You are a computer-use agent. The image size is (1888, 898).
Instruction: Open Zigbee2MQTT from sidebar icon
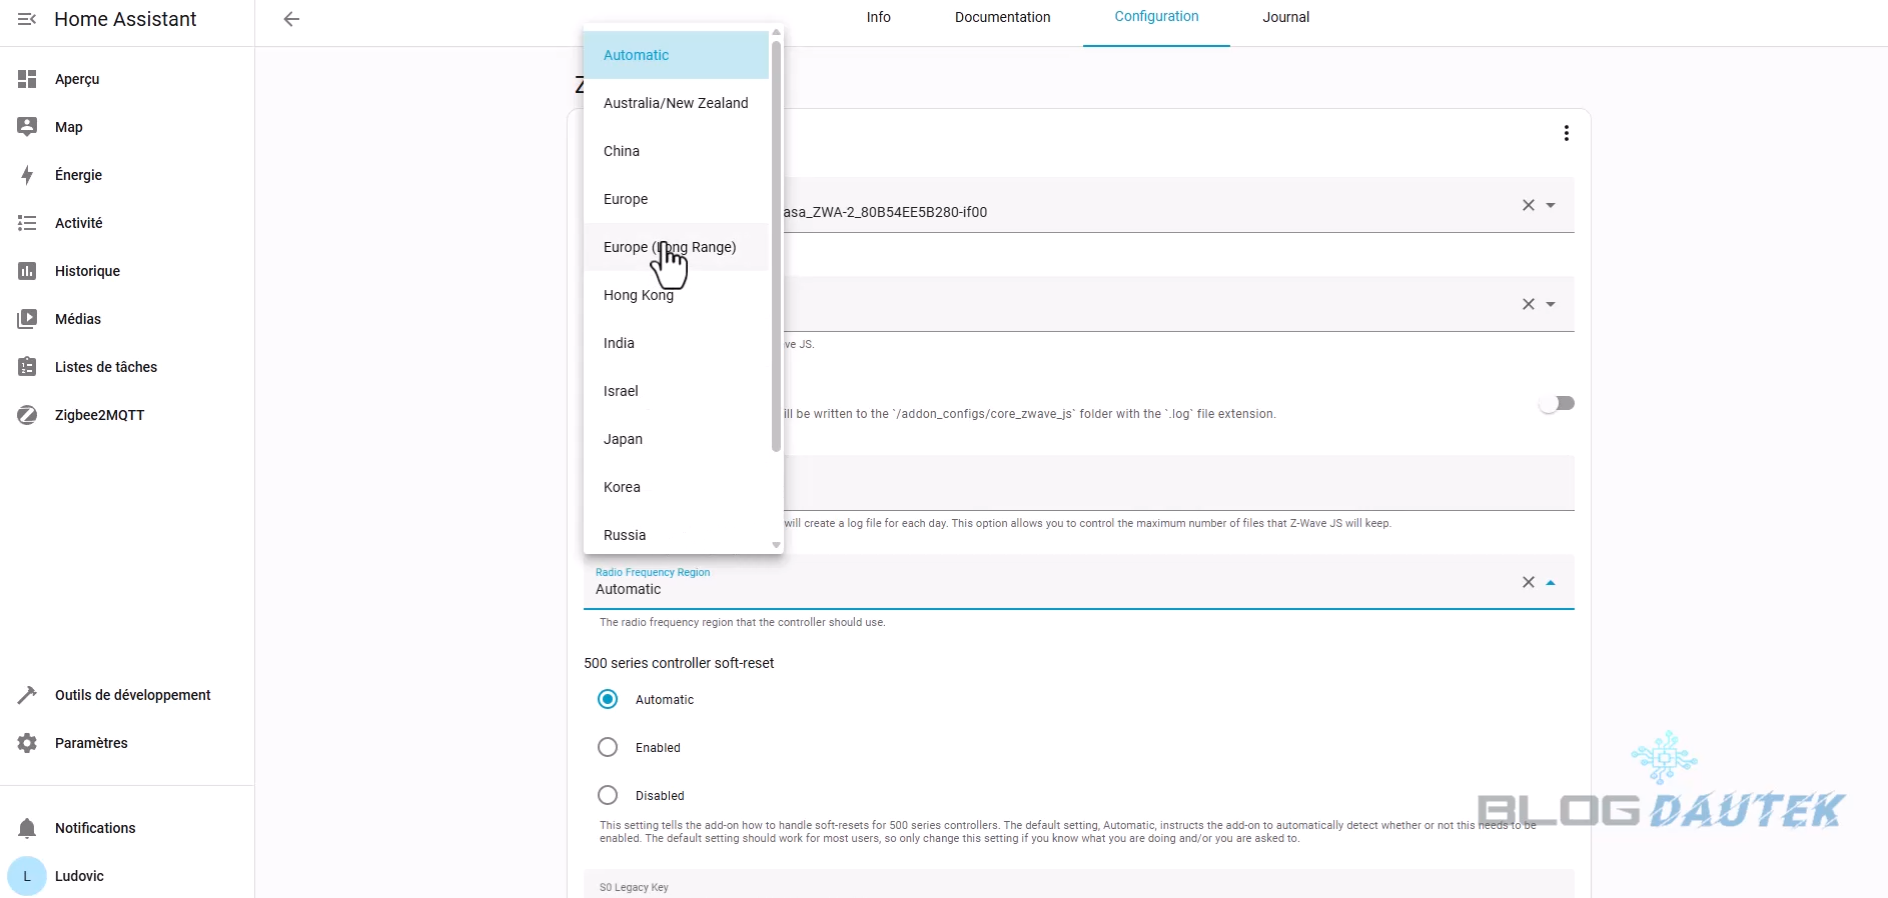pyautogui.click(x=27, y=415)
